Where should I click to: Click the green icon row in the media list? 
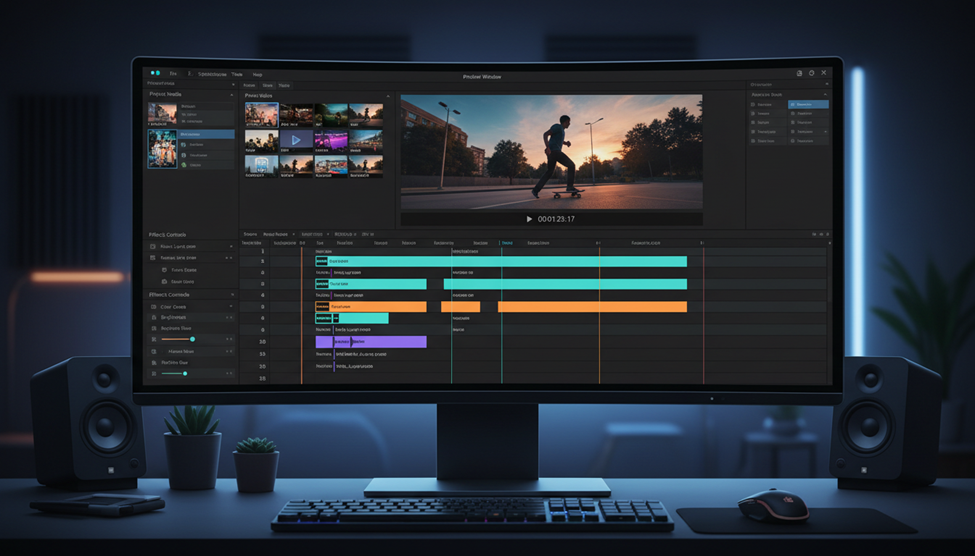click(x=206, y=165)
